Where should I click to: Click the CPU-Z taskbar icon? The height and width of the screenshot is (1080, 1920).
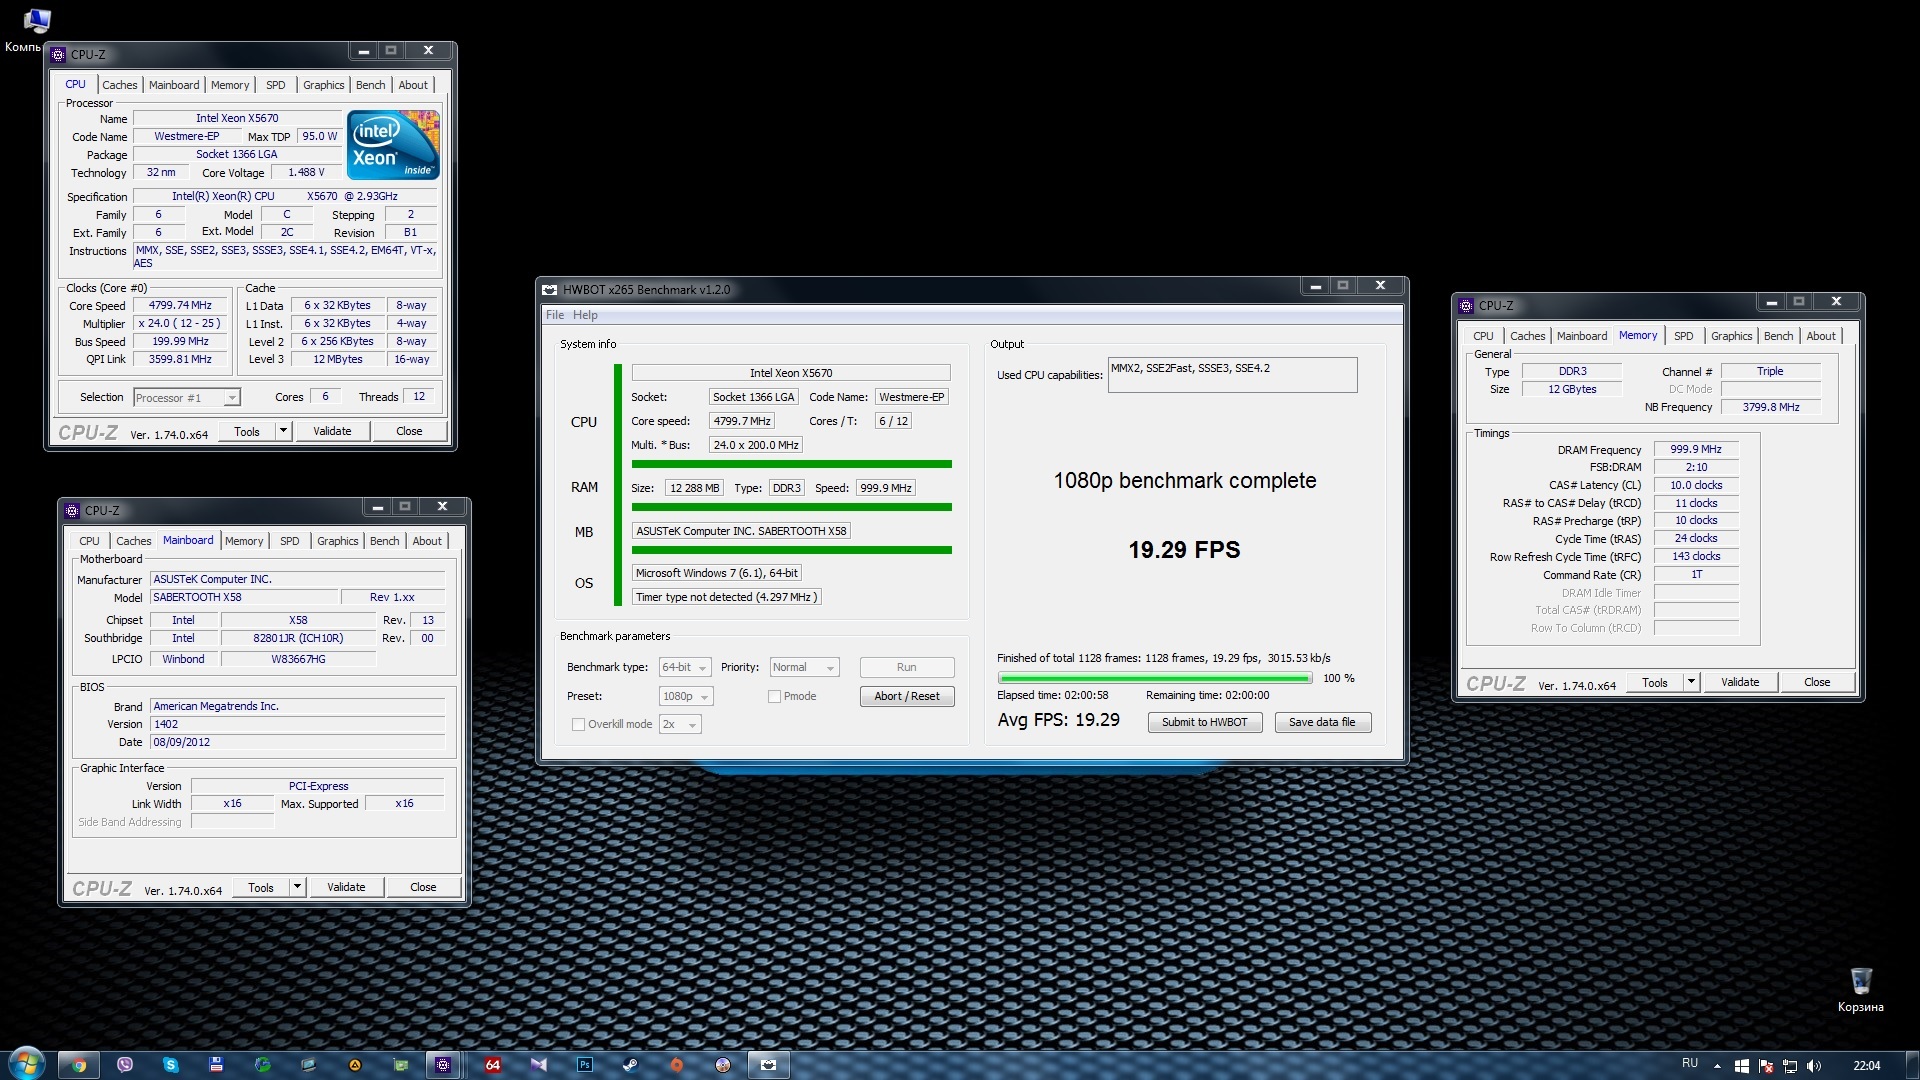coord(443,1065)
